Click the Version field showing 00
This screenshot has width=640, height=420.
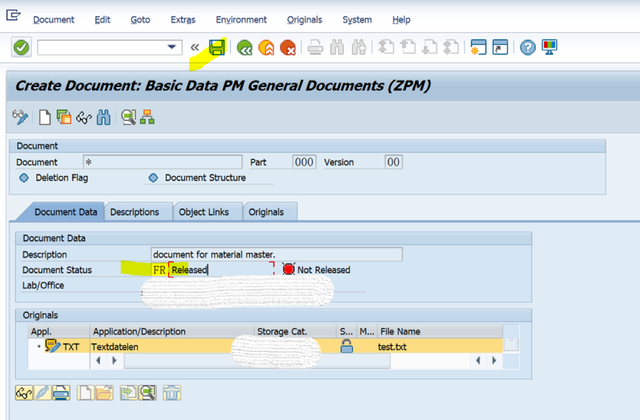click(x=393, y=162)
